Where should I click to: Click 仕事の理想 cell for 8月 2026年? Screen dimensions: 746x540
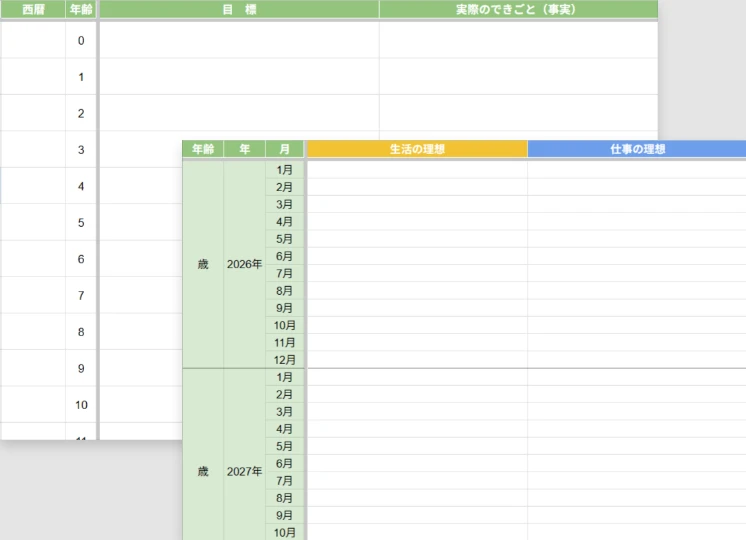point(636,290)
